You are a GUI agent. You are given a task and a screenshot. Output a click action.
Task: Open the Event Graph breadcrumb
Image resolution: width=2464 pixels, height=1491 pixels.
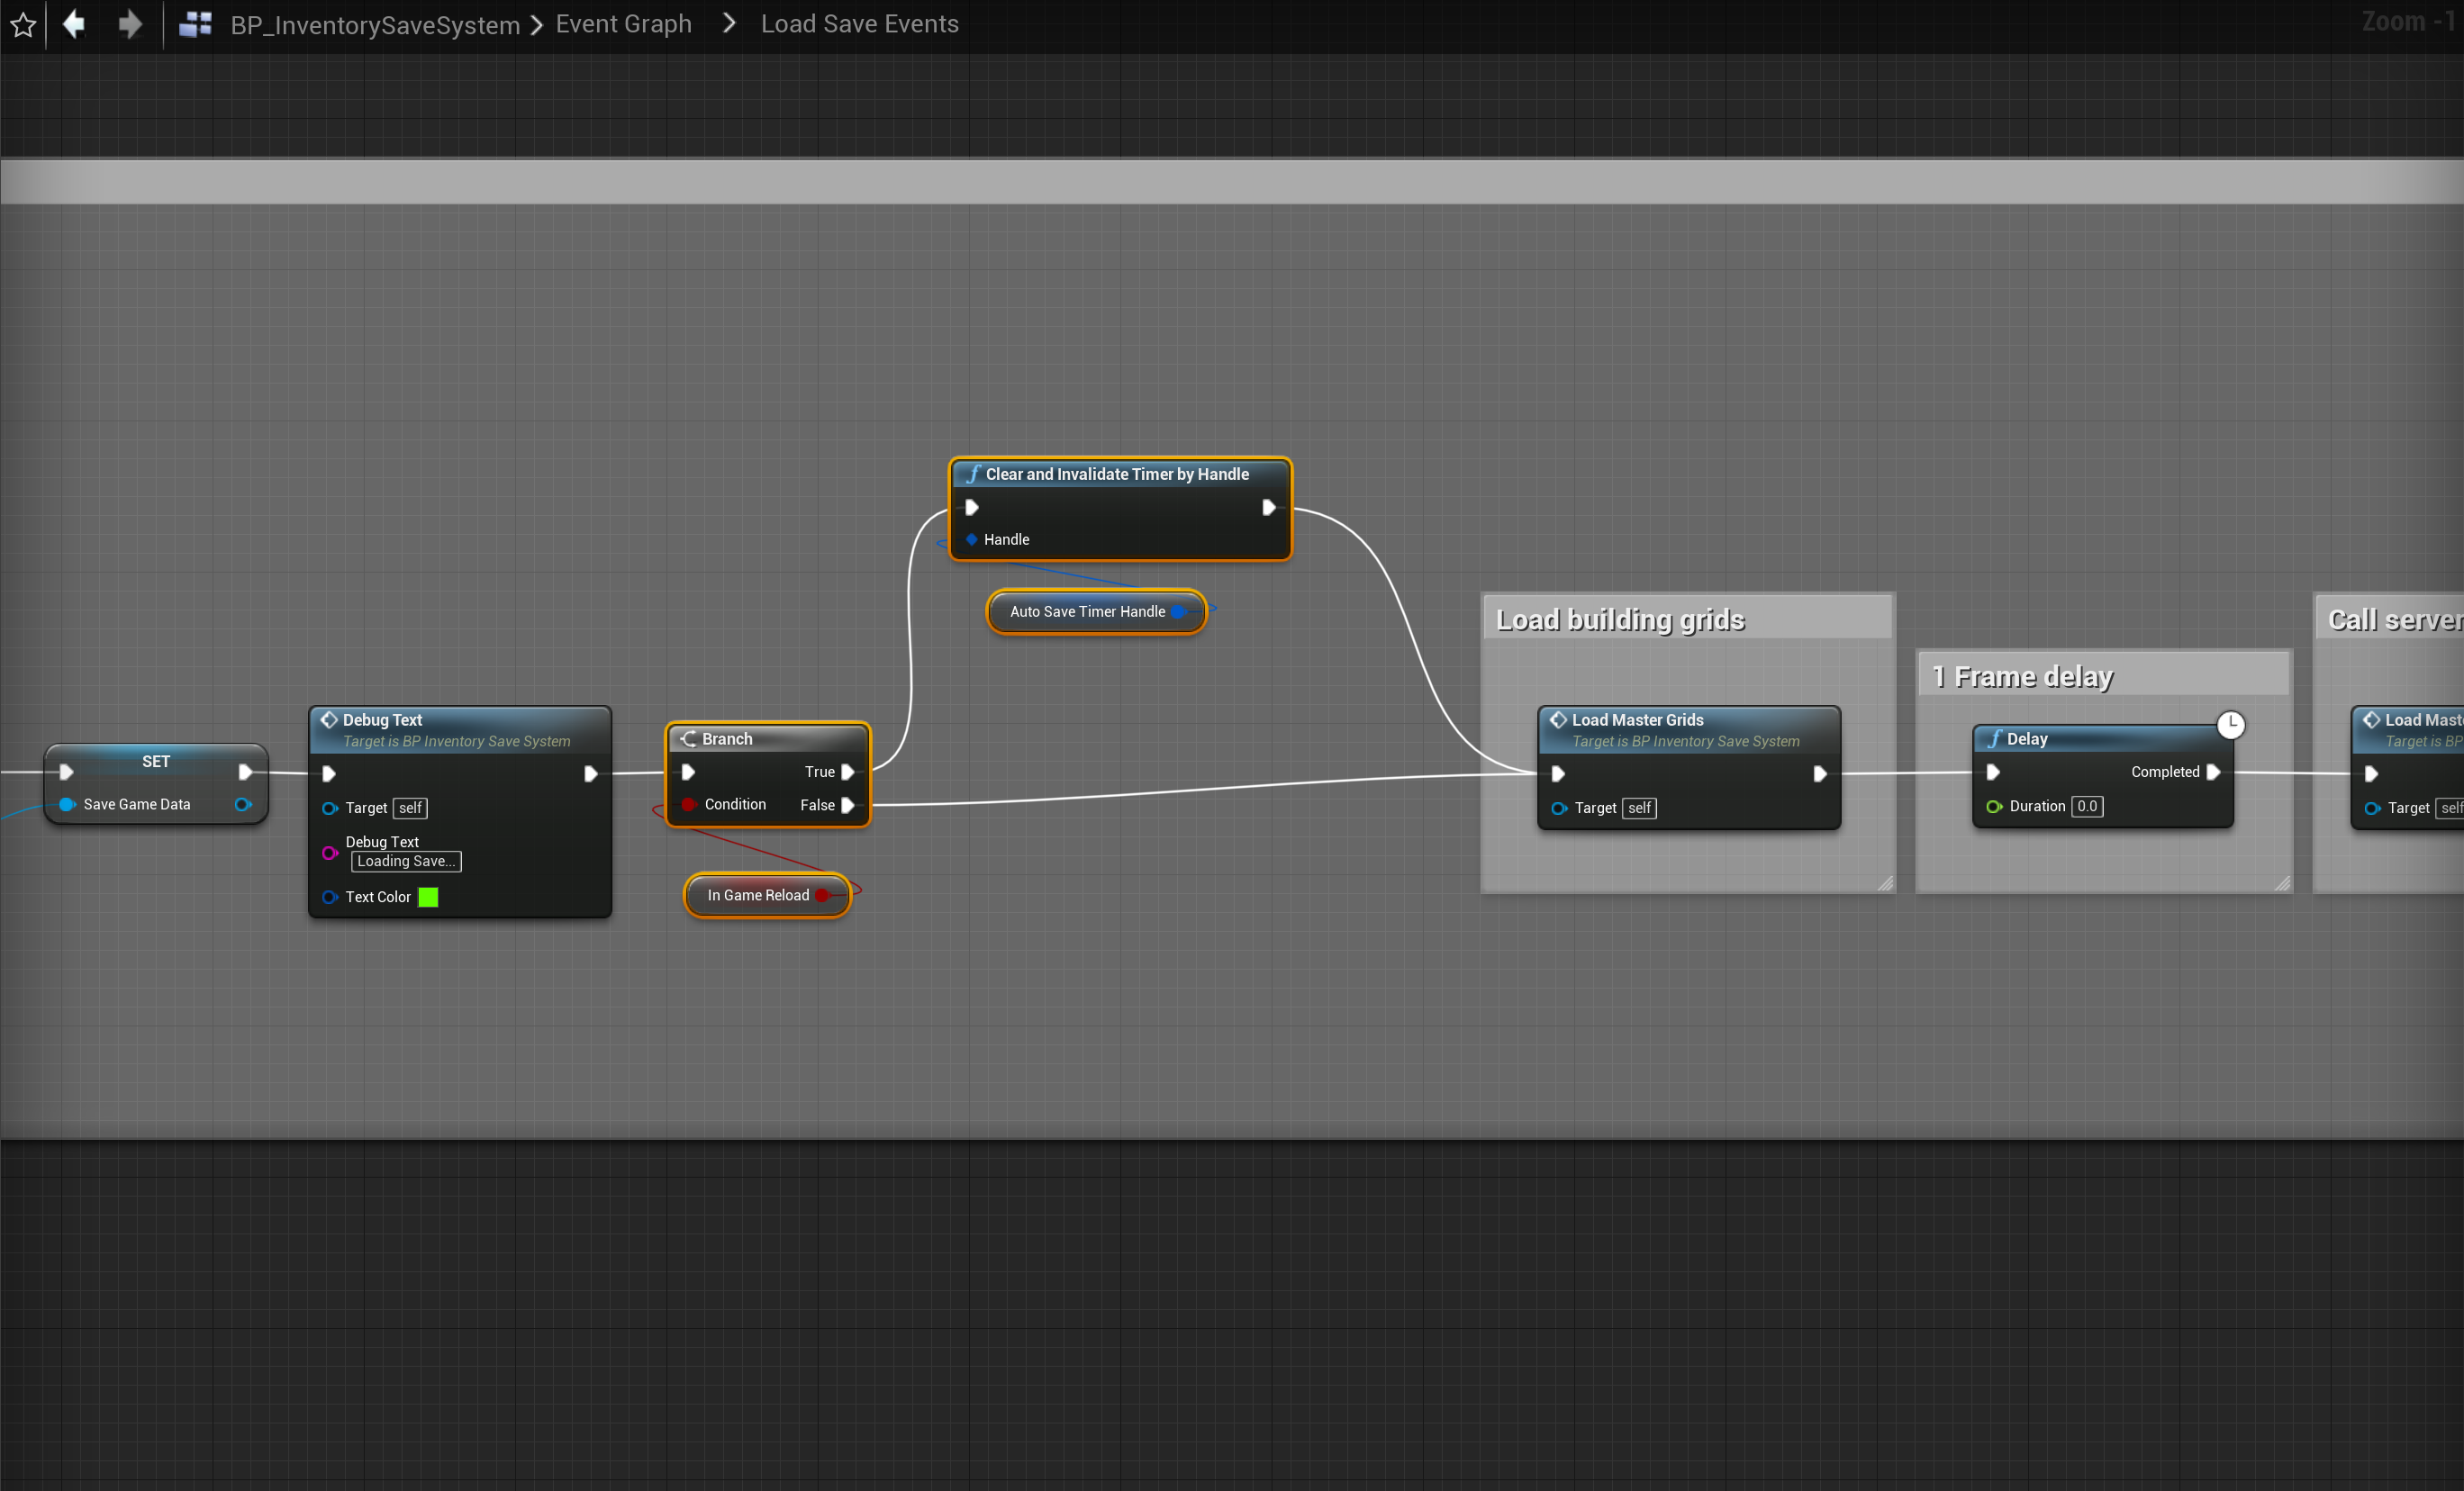(x=623, y=24)
